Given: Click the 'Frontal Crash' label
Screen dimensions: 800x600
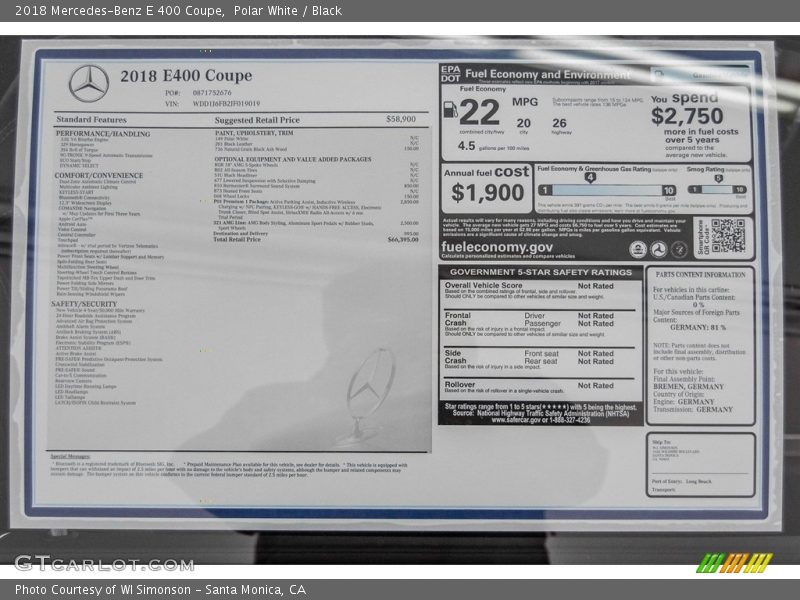Looking at the screenshot, I should point(457,319).
